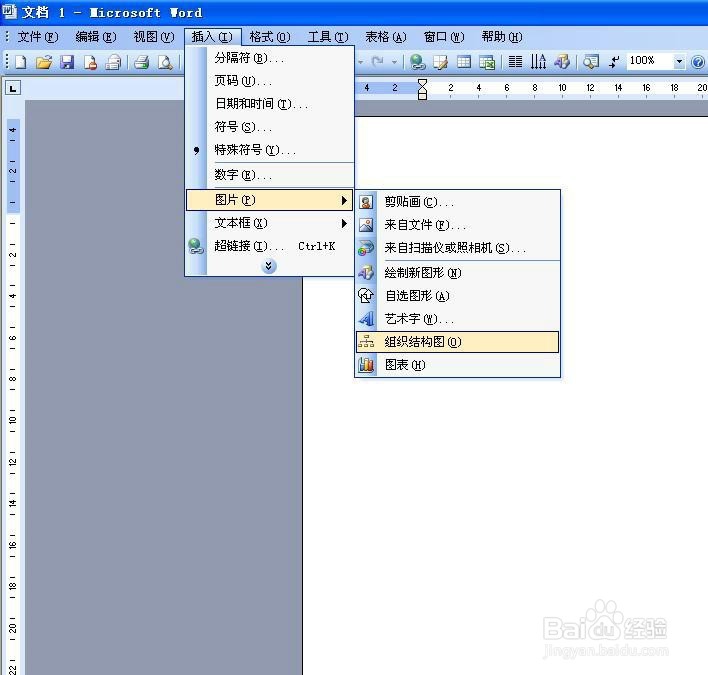Save the document with the floppy disk icon
This screenshot has width=708, height=675.
(67, 62)
